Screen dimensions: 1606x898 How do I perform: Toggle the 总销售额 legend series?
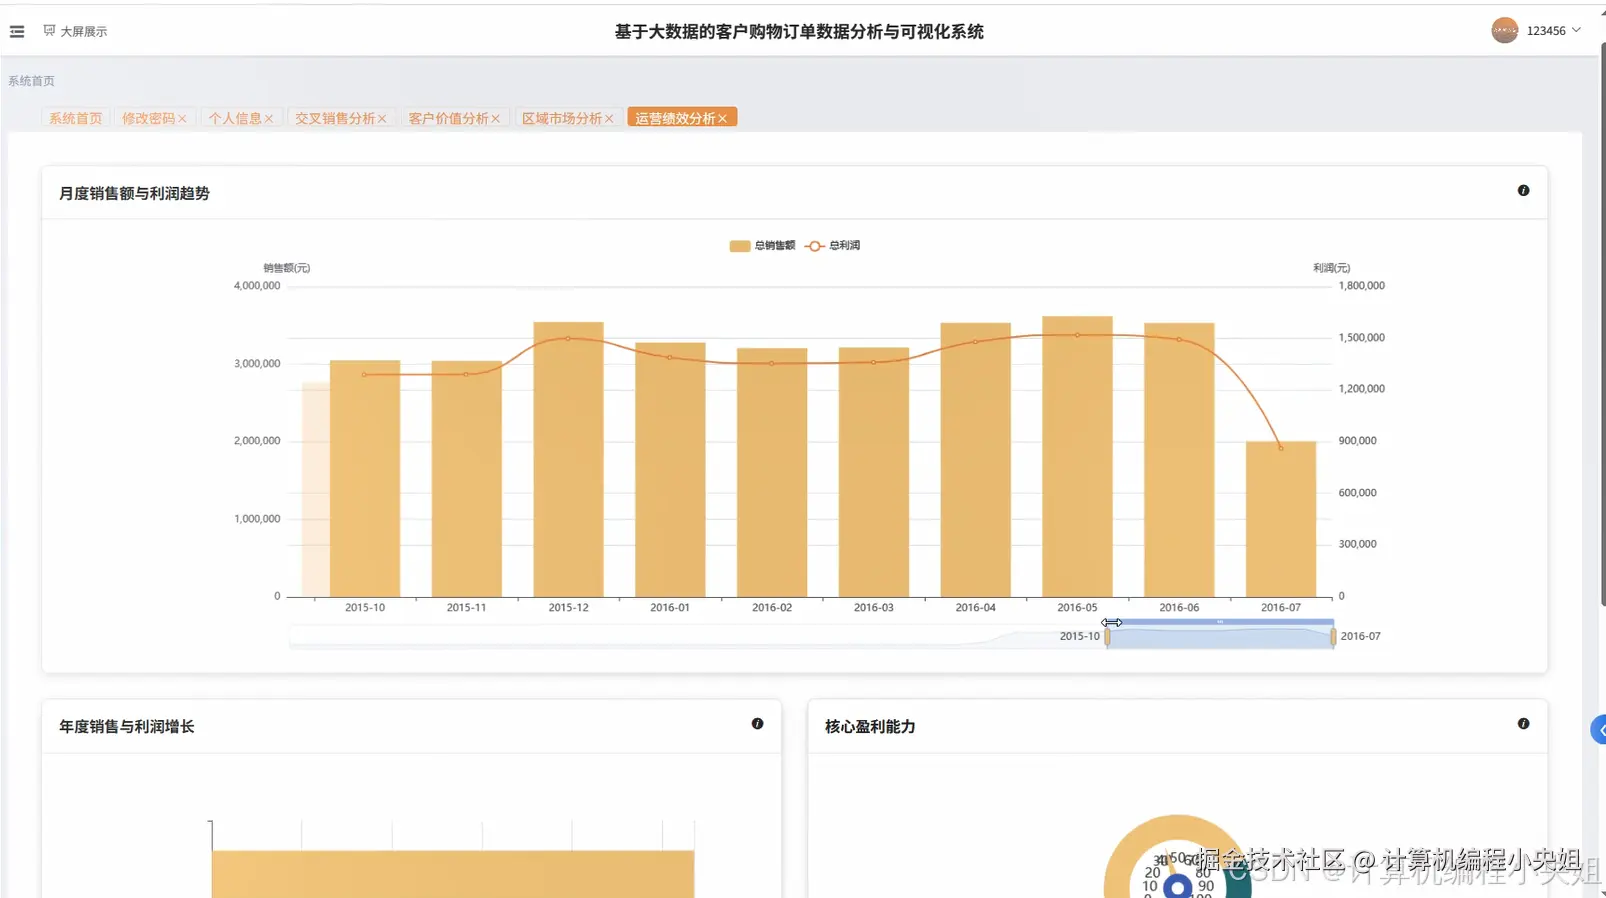[762, 246]
